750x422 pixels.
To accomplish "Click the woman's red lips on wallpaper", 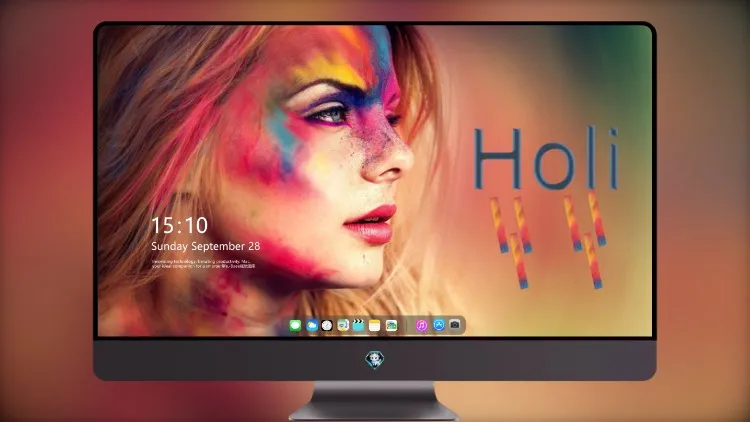I will pos(371,223).
